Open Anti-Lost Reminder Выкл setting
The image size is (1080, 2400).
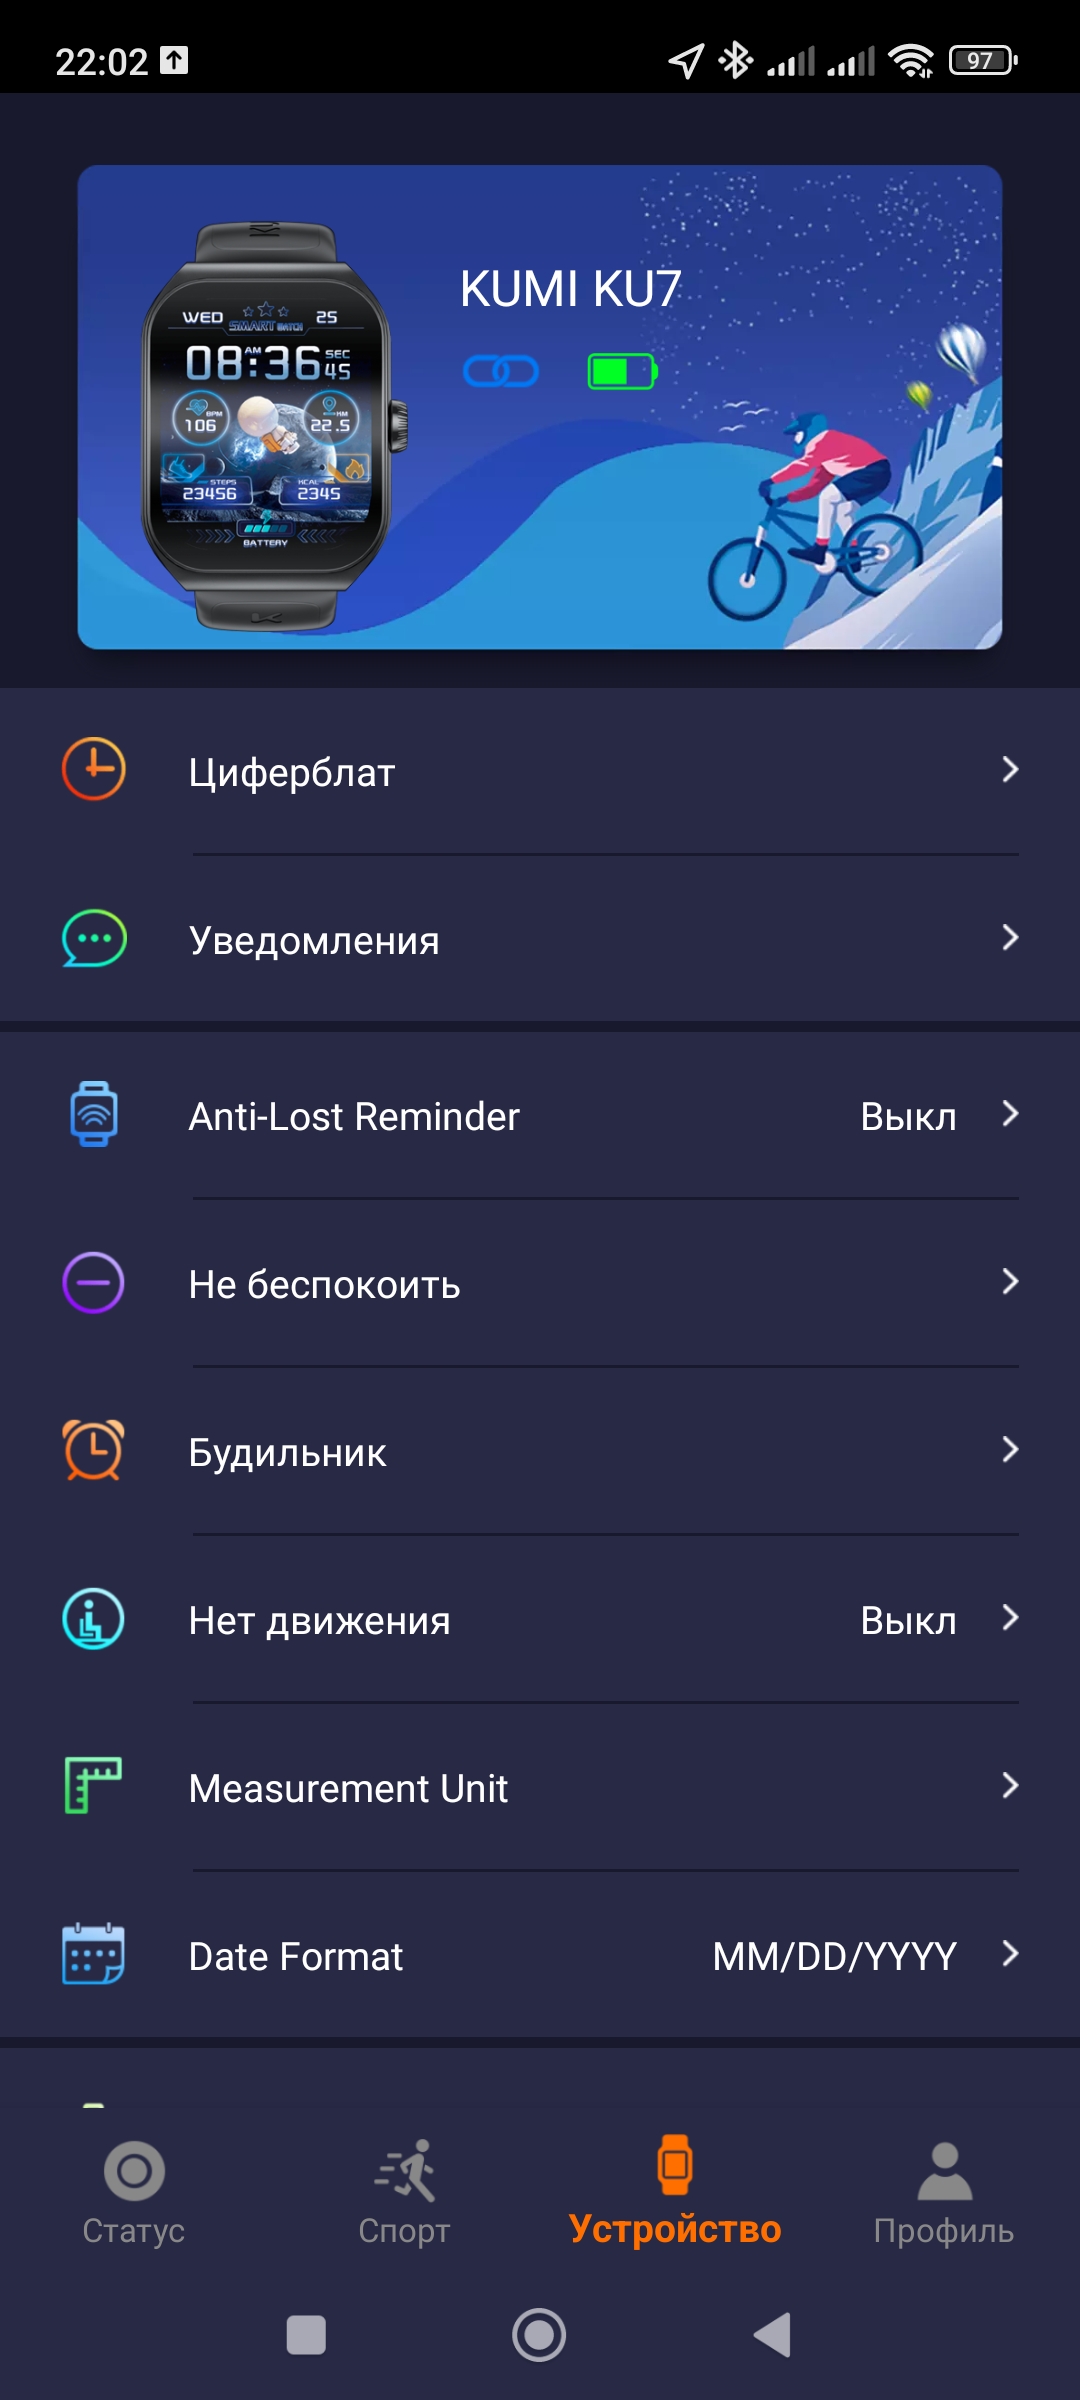(908, 1116)
